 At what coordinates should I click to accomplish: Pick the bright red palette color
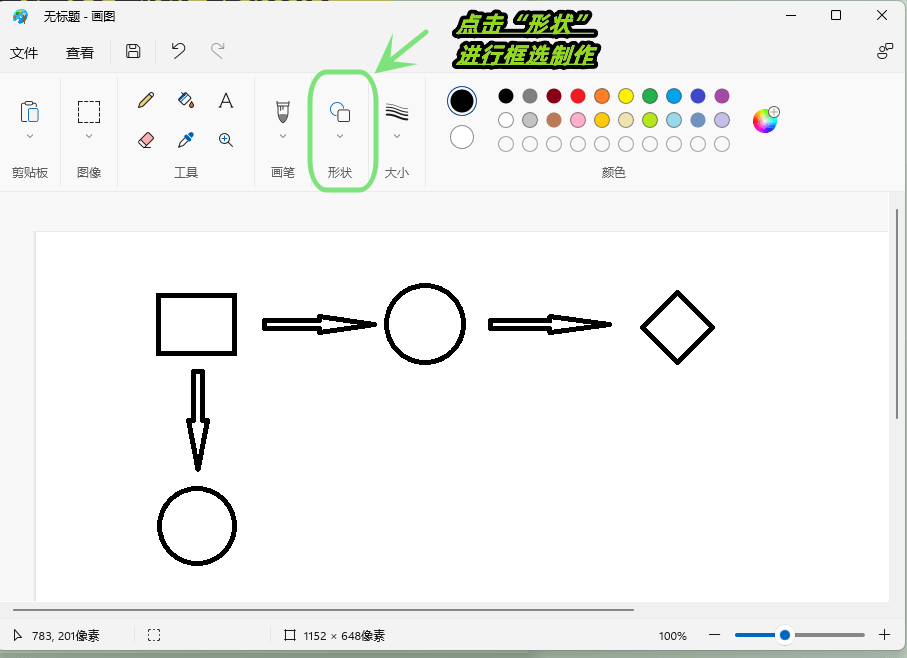point(578,96)
